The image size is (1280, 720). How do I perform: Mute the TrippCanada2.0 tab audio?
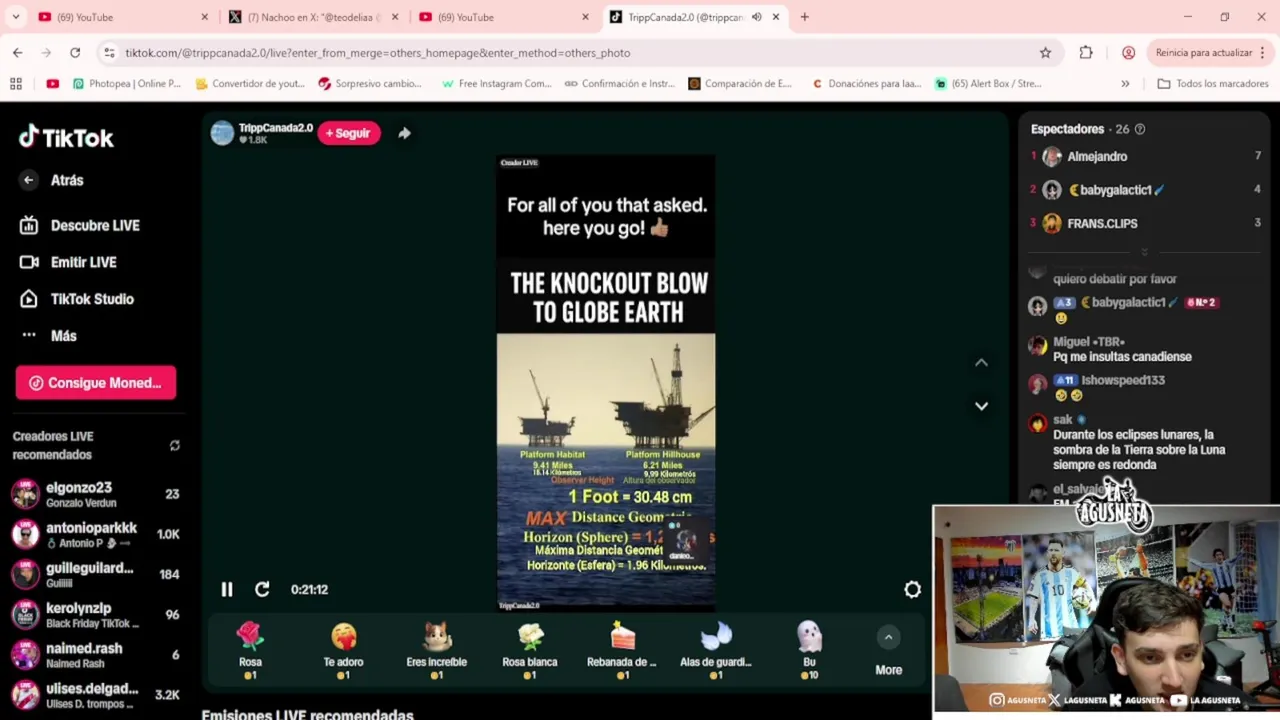756,17
